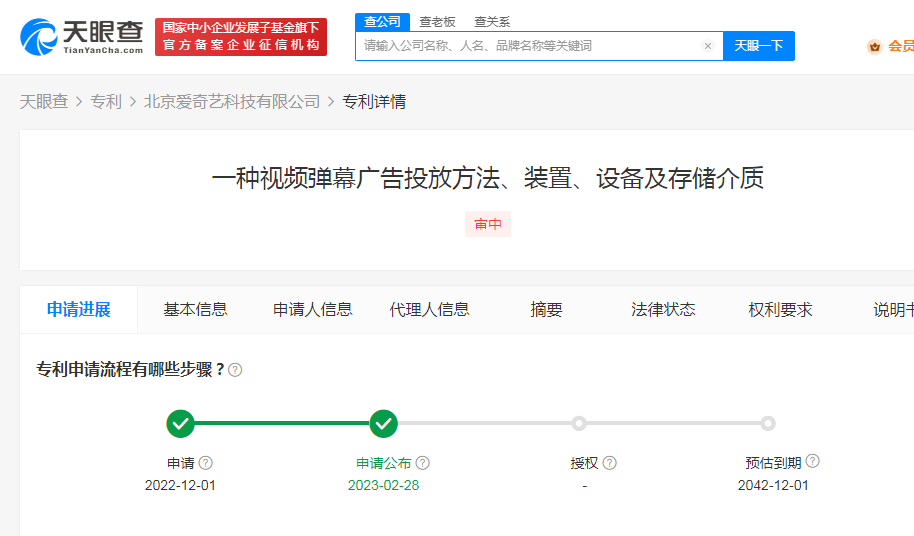
Task: Click the date 2023-02-28
Action: point(384,485)
